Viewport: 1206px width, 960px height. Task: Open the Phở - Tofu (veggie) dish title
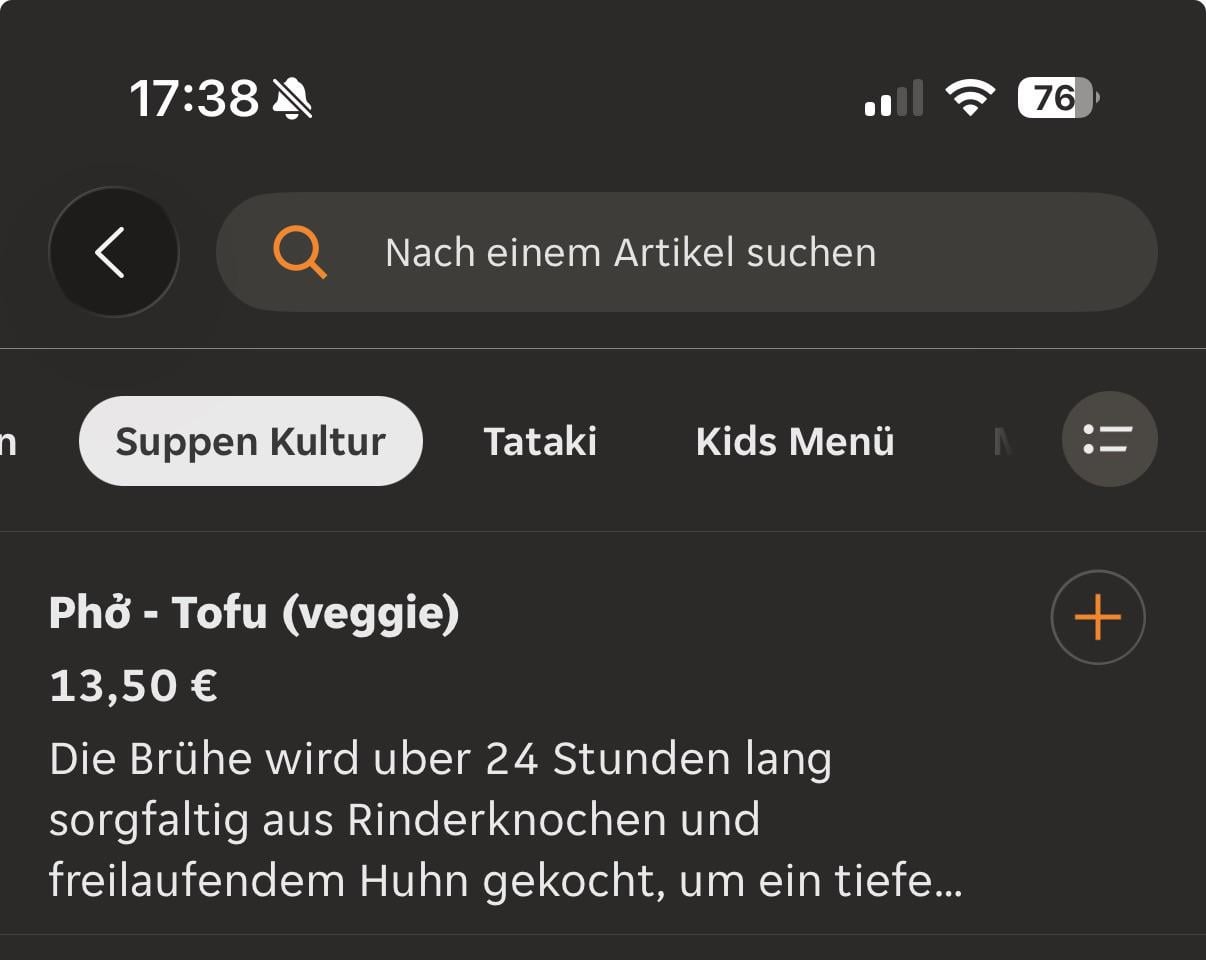click(254, 613)
